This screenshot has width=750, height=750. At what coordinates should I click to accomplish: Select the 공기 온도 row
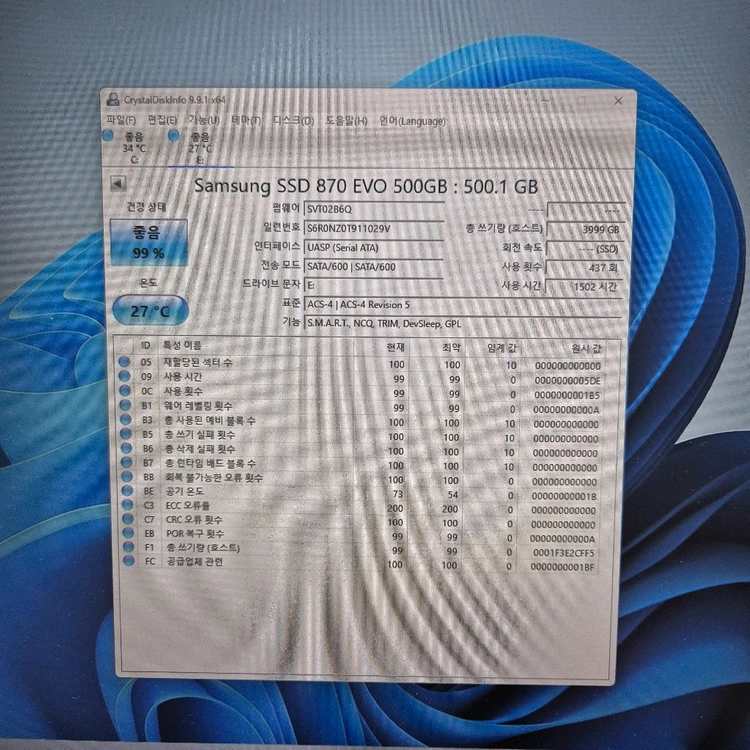(361, 494)
